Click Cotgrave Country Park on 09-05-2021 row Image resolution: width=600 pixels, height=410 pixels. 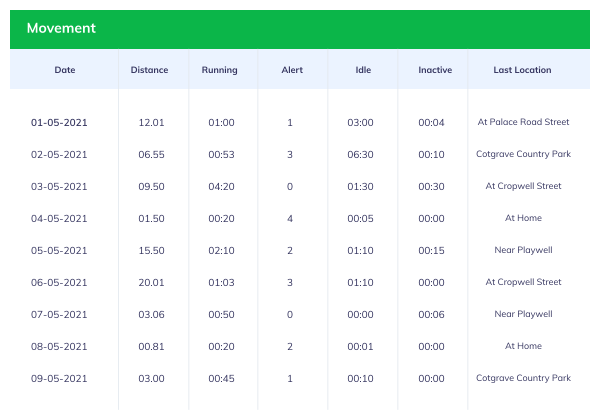523,378
